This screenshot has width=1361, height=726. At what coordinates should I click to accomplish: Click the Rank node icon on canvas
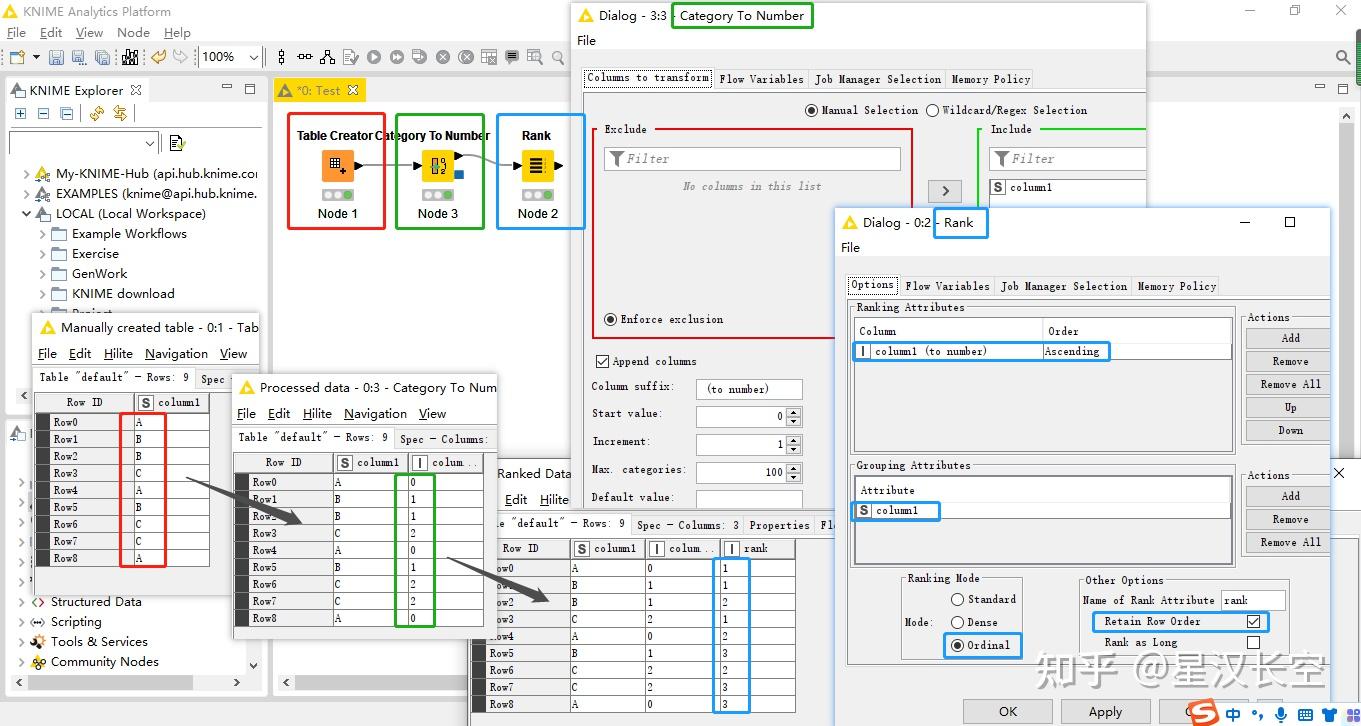pyautogui.click(x=537, y=166)
